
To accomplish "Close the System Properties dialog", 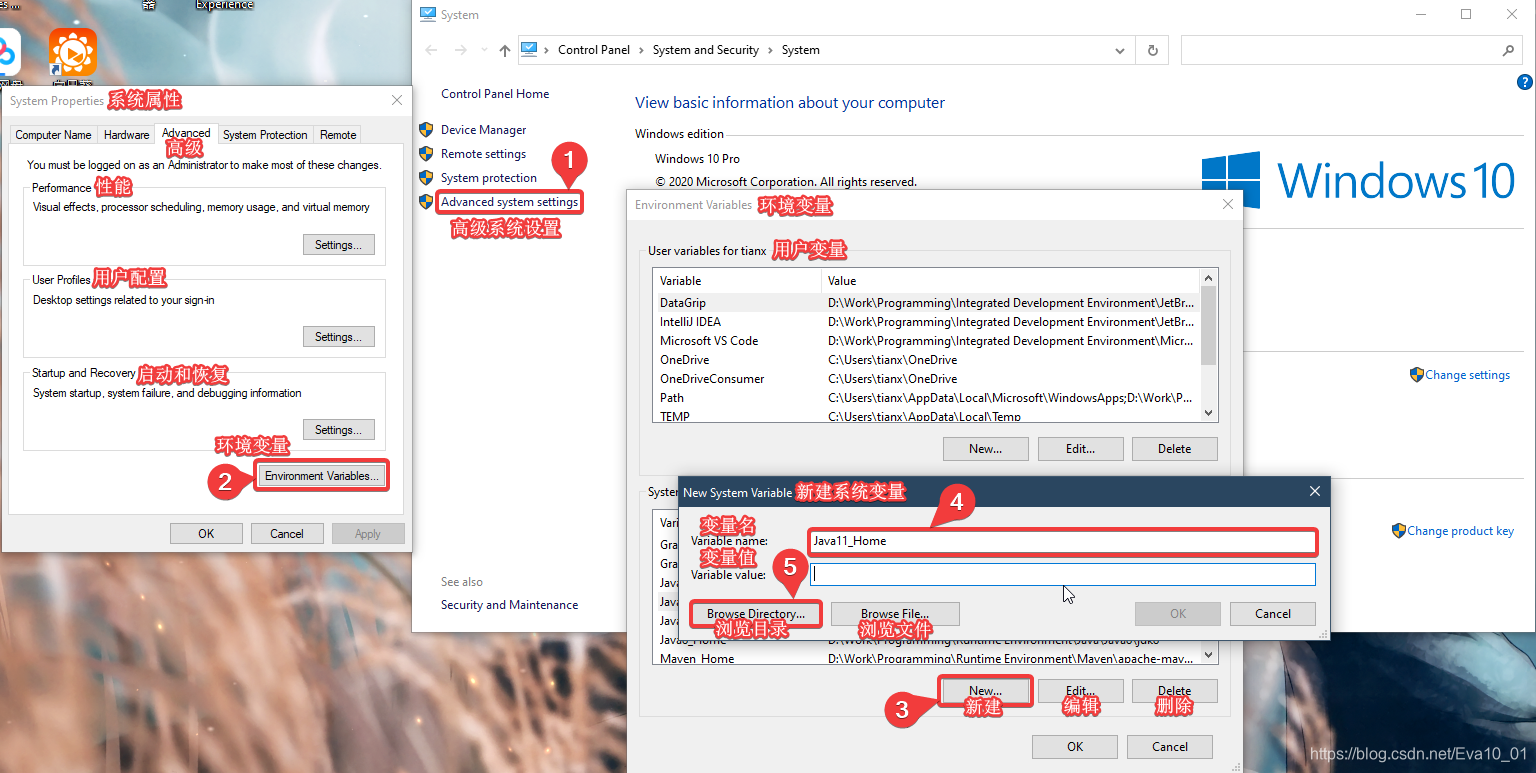I will (397, 100).
